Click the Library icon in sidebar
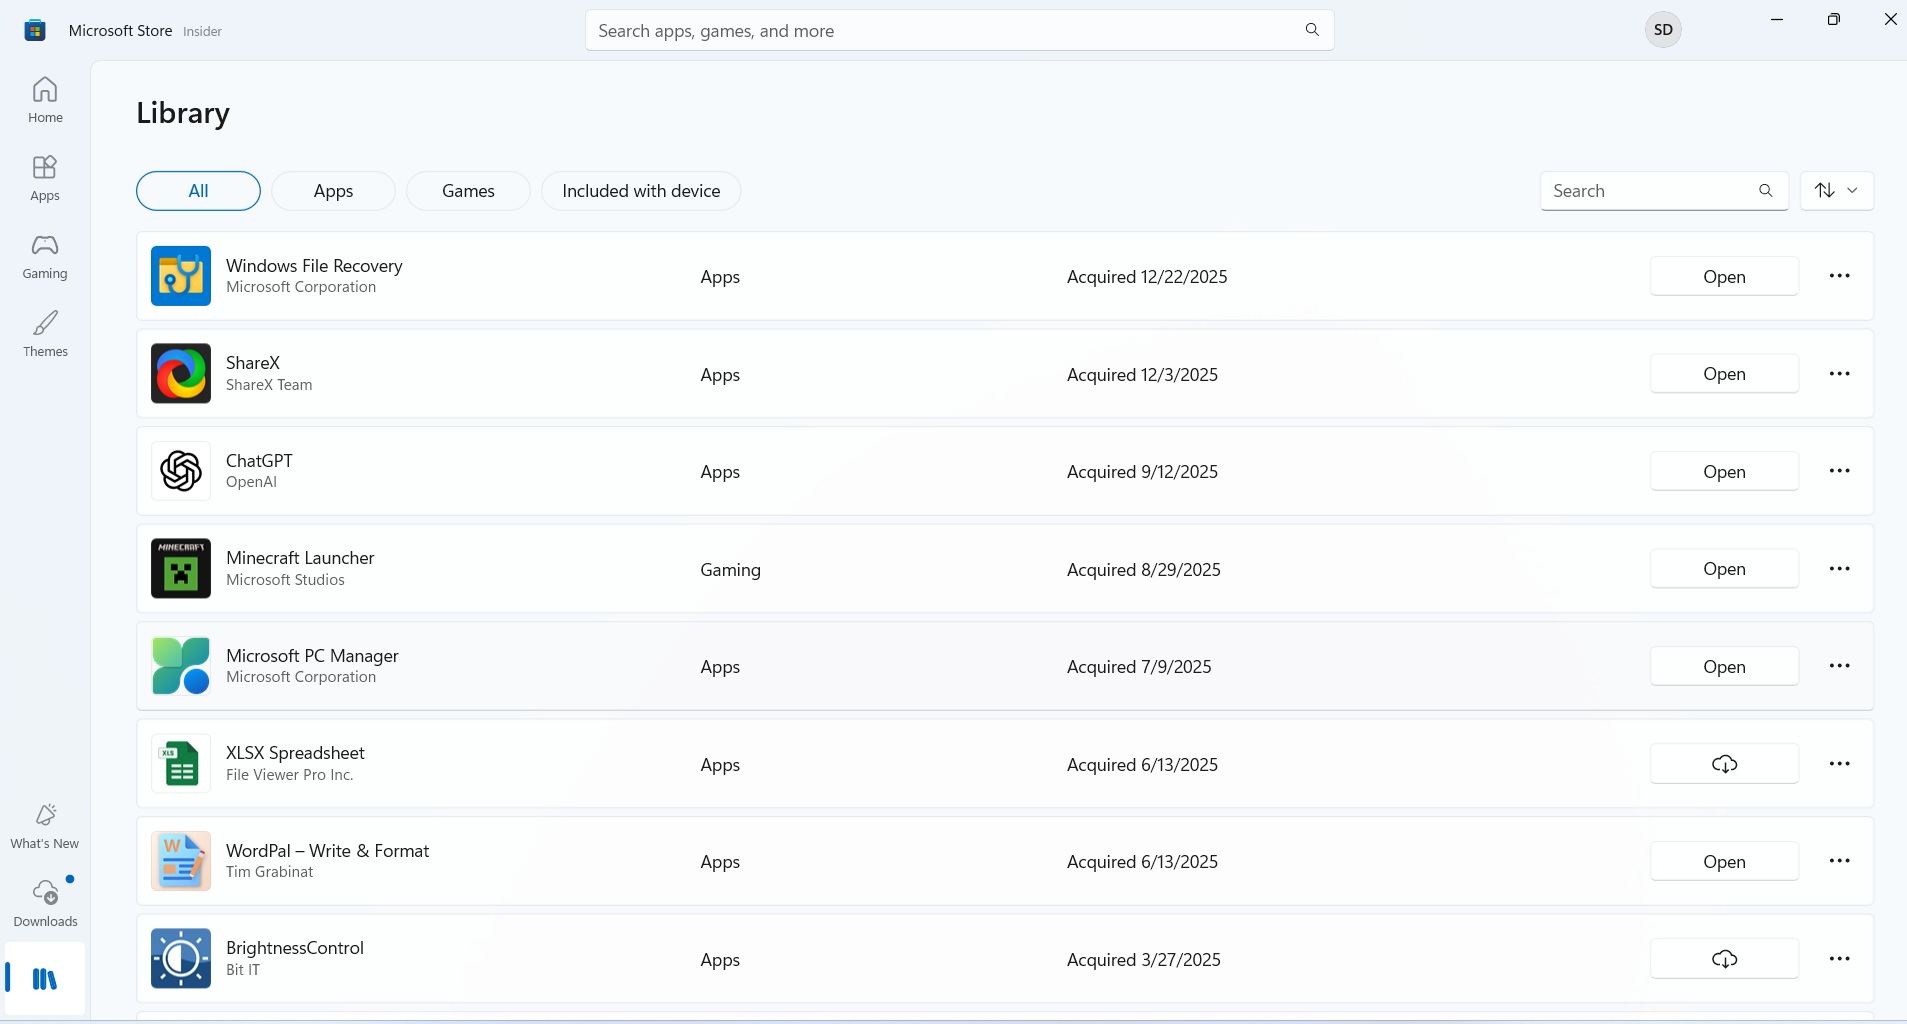 [x=45, y=979]
